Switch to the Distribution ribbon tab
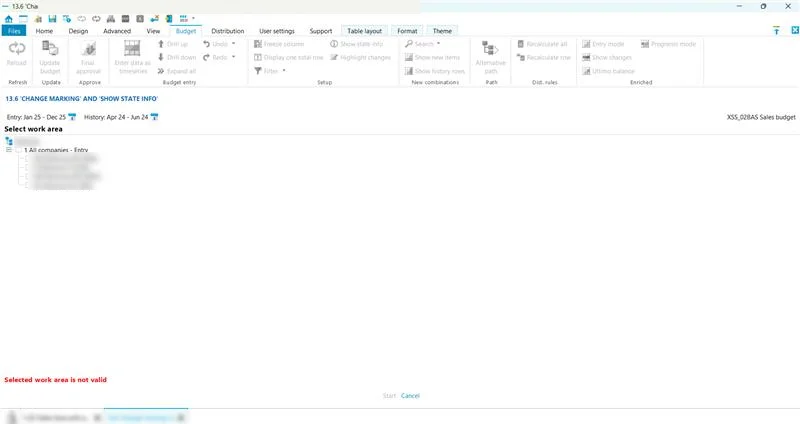The width and height of the screenshot is (800, 424). point(228,31)
